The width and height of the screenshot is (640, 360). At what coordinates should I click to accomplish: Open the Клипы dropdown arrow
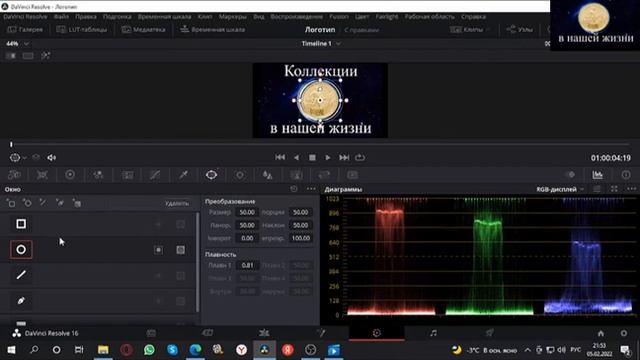(x=488, y=29)
